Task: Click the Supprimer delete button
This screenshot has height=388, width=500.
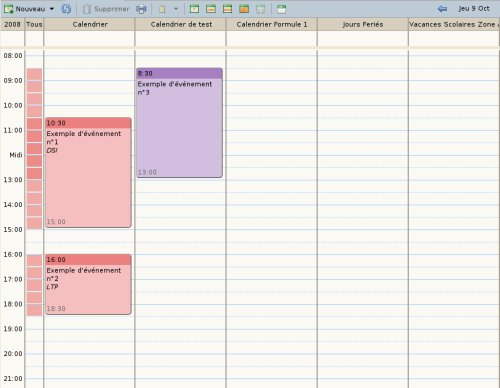Action: [106, 9]
